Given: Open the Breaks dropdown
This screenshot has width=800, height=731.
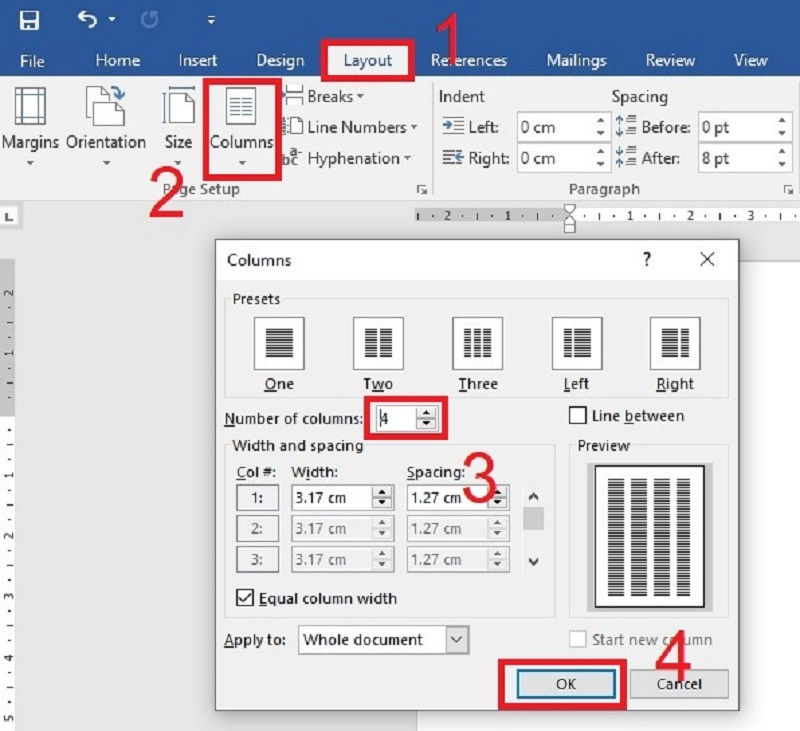Looking at the screenshot, I should [324, 97].
